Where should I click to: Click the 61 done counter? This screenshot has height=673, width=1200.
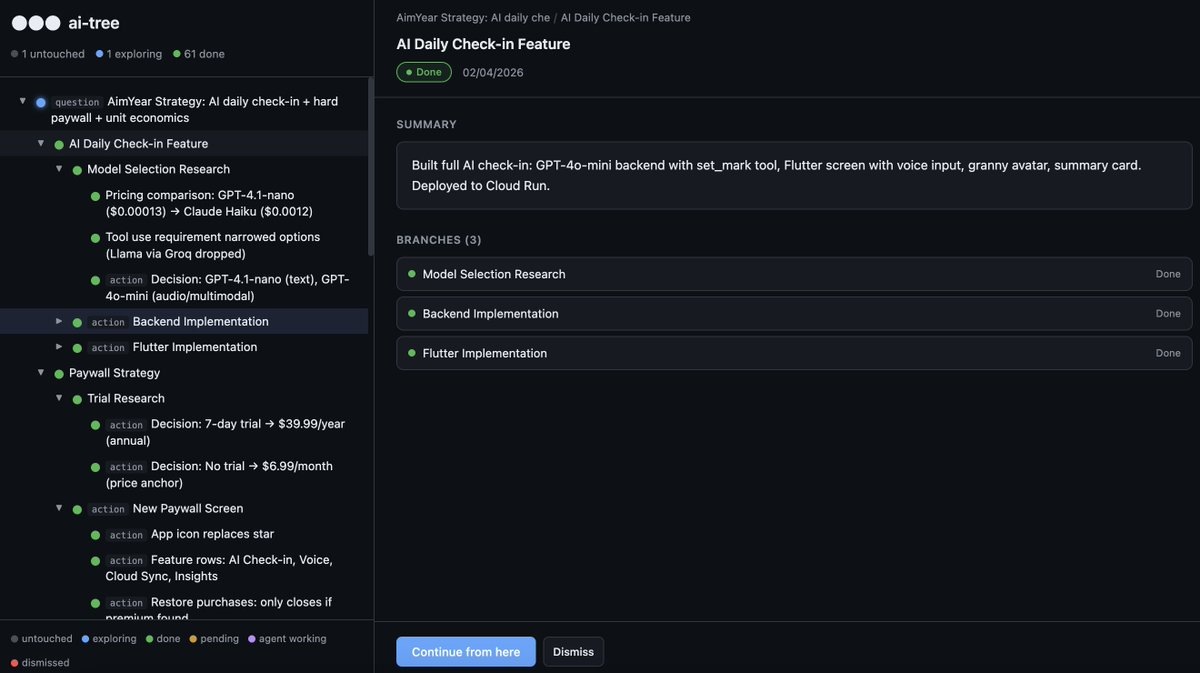(x=199, y=54)
